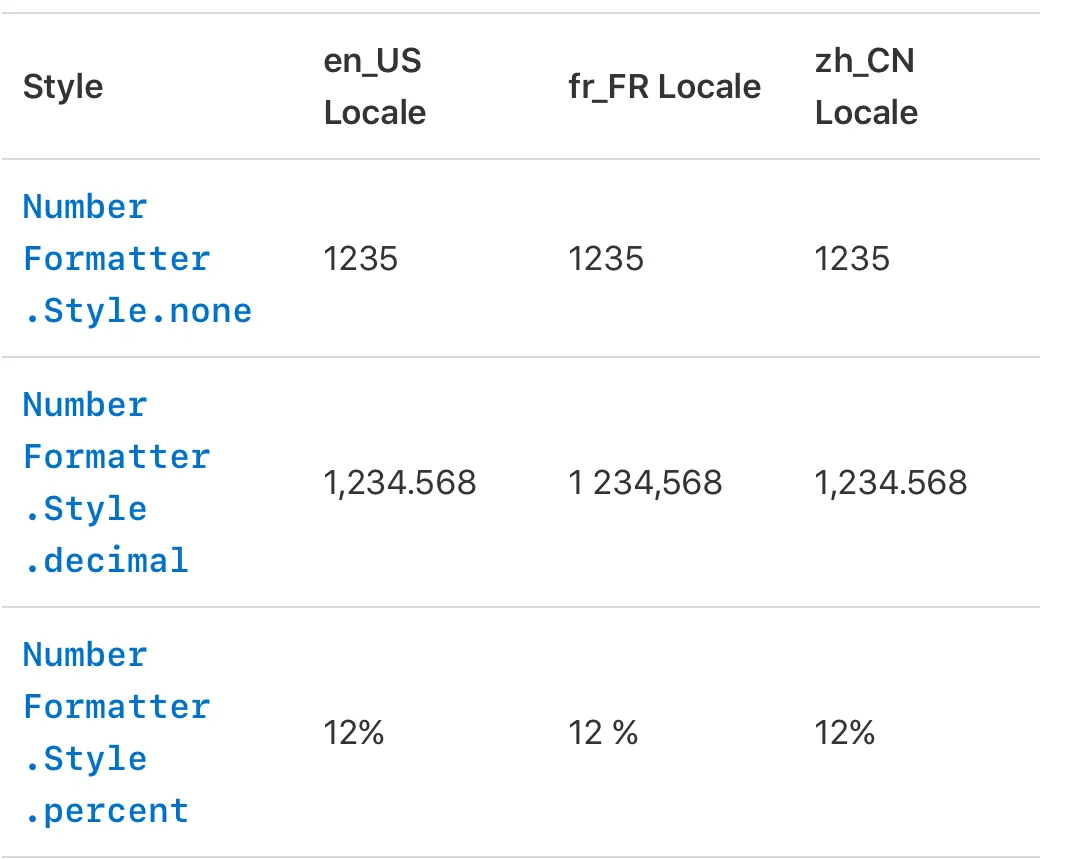
Task: Click the fr_FR value 1235
Action: (606, 259)
